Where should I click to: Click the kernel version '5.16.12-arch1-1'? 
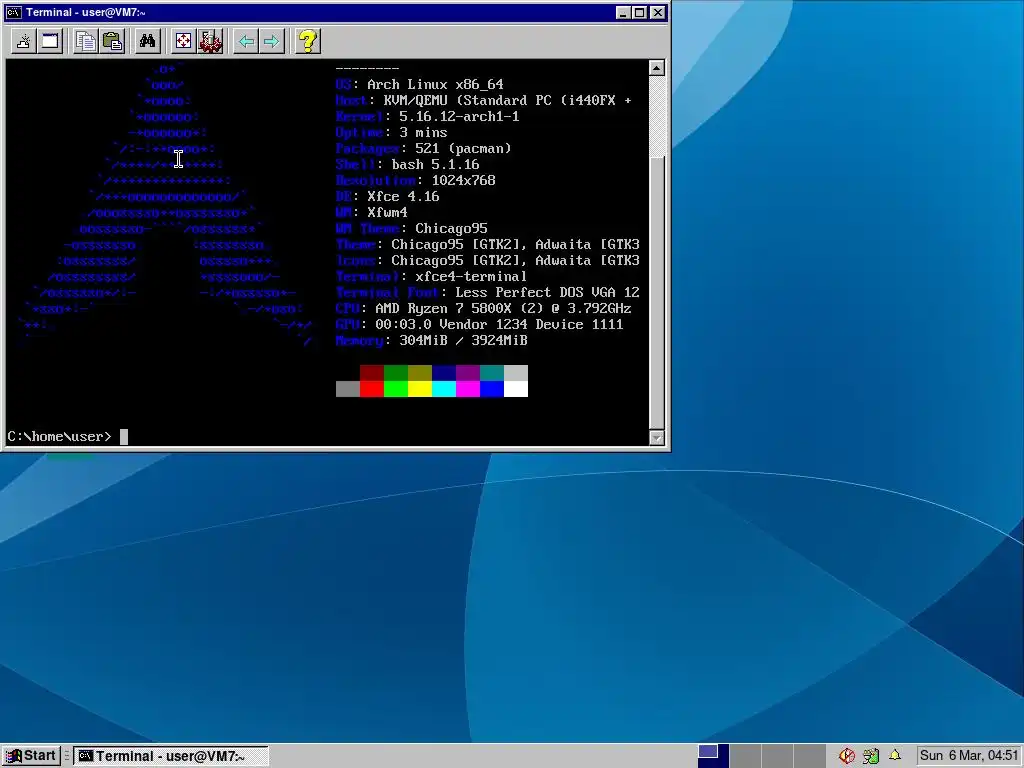click(459, 116)
